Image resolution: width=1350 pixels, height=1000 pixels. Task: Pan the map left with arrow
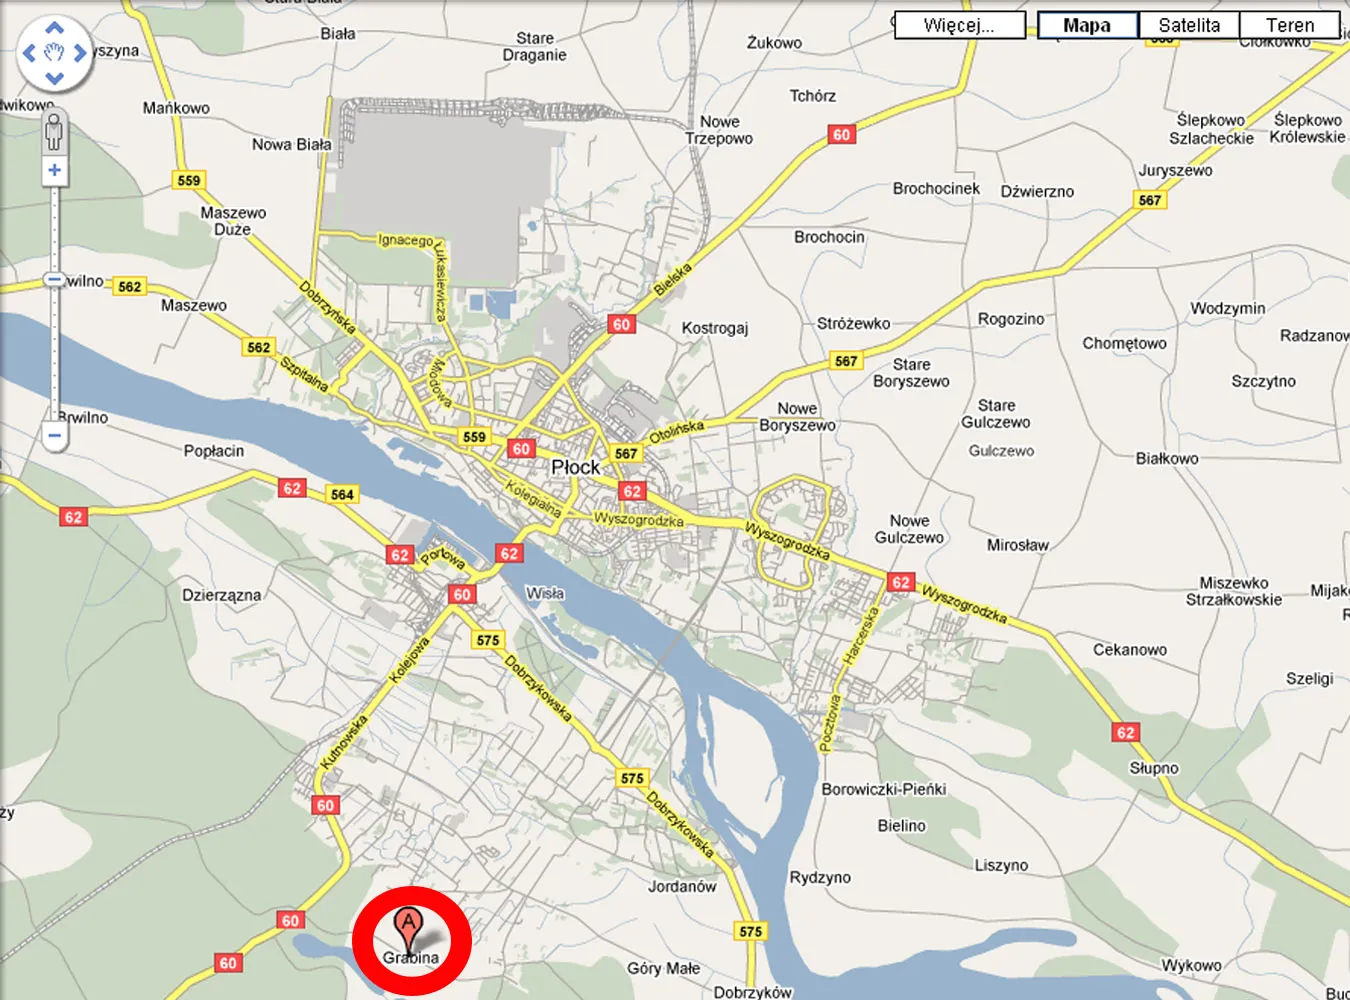[x=29, y=53]
